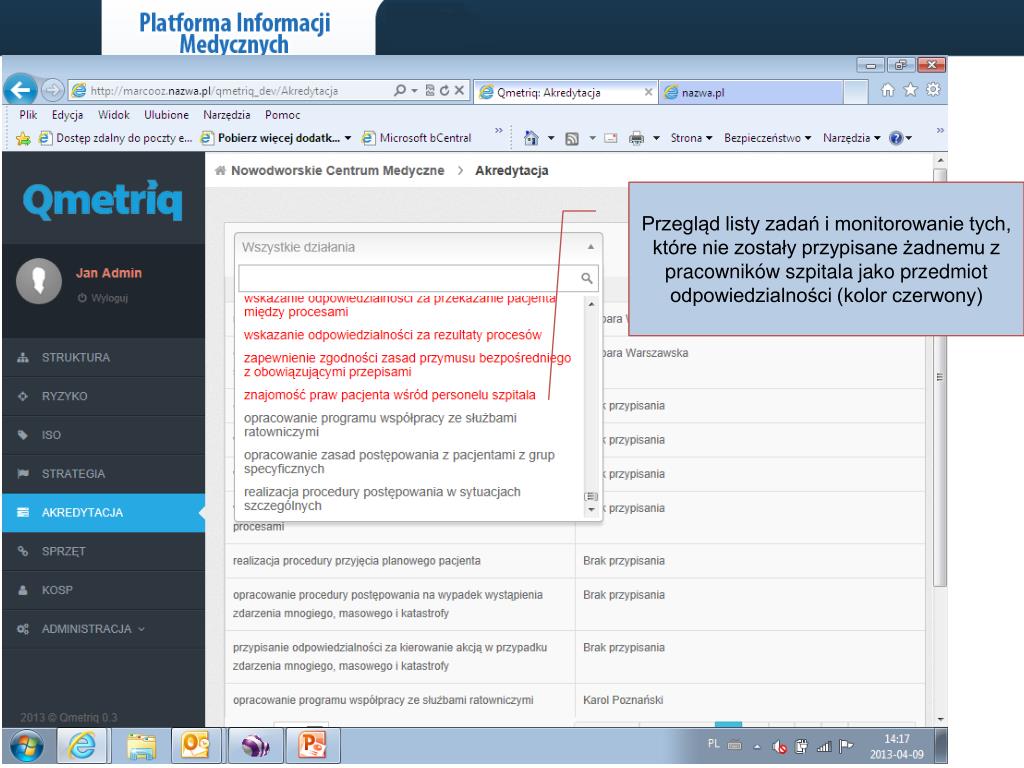This screenshot has width=1024, height=768.
Task: Go to STRATEGIA in the sidebar
Action: (103, 473)
